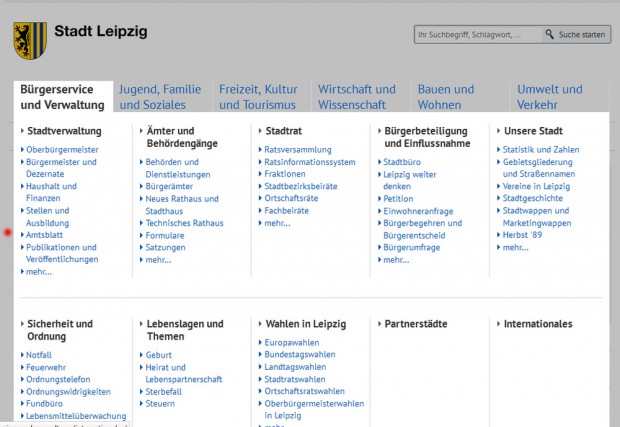The width and height of the screenshot is (620, 427).
Task: Open Partnerstädte heading
Action: [416, 324]
